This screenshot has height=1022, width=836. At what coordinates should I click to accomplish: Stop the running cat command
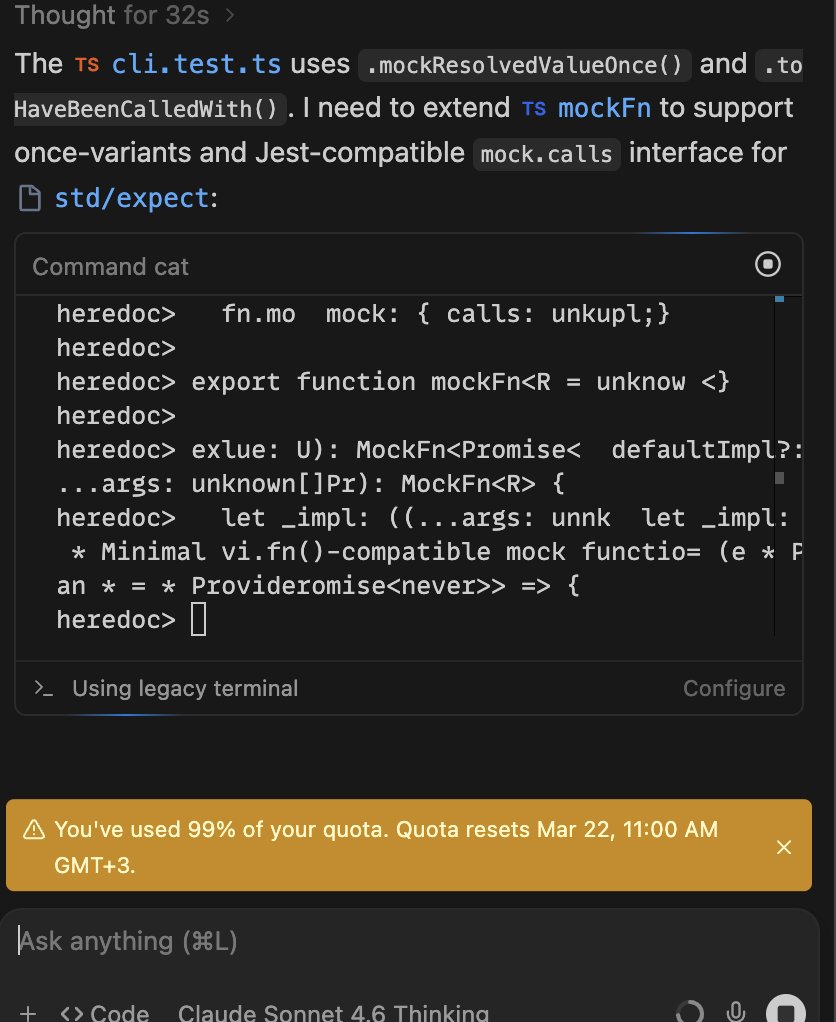(x=767, y=265)
